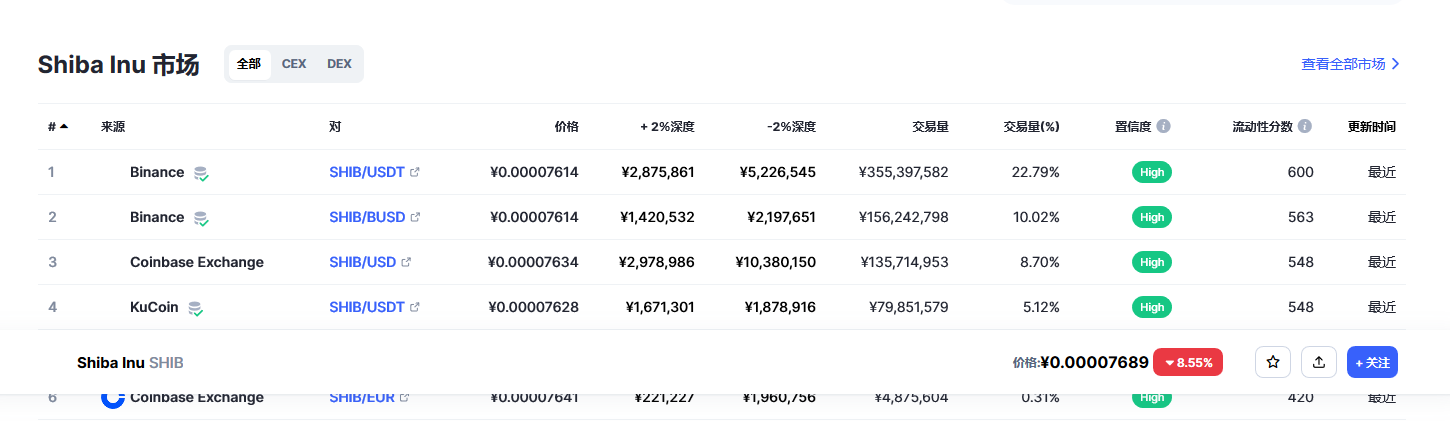Click info icon next to 流动性分数
This screenshot has width=1450, height=430.
[1305, 127]
